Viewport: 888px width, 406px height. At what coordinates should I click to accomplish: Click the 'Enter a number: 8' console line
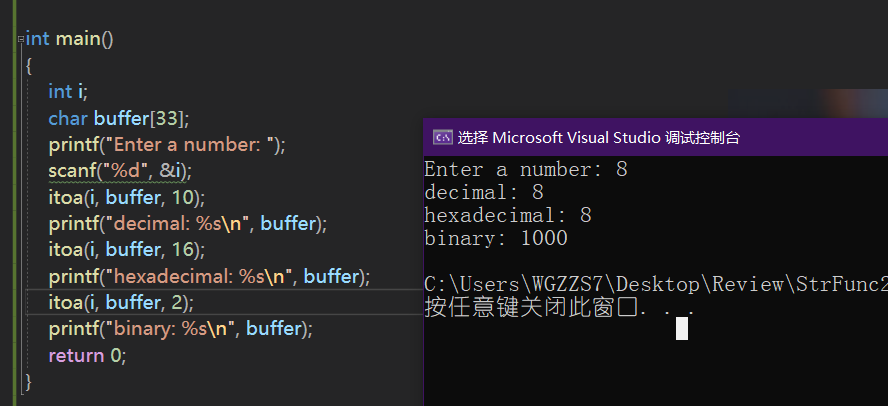526,170
